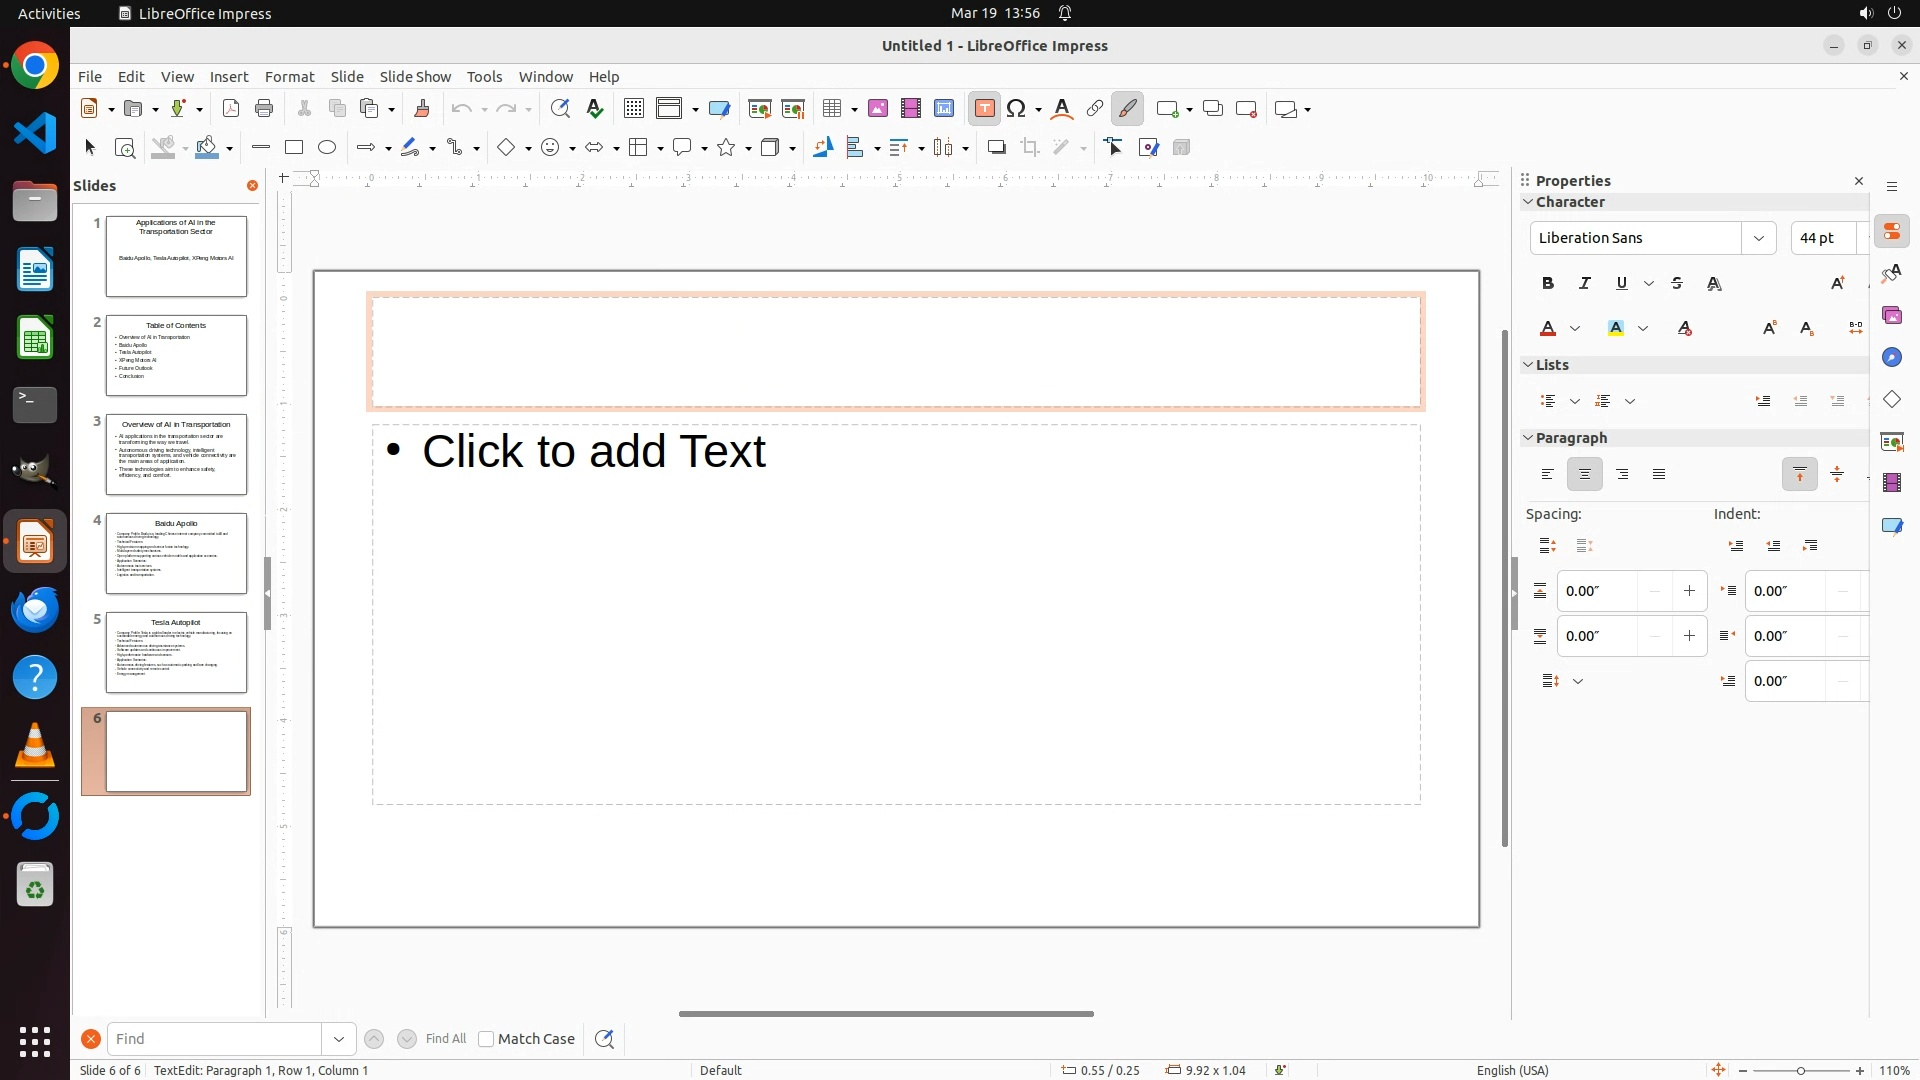Toggle Bold in Character panel
1920x1080 pixels.
point(1548,284)
